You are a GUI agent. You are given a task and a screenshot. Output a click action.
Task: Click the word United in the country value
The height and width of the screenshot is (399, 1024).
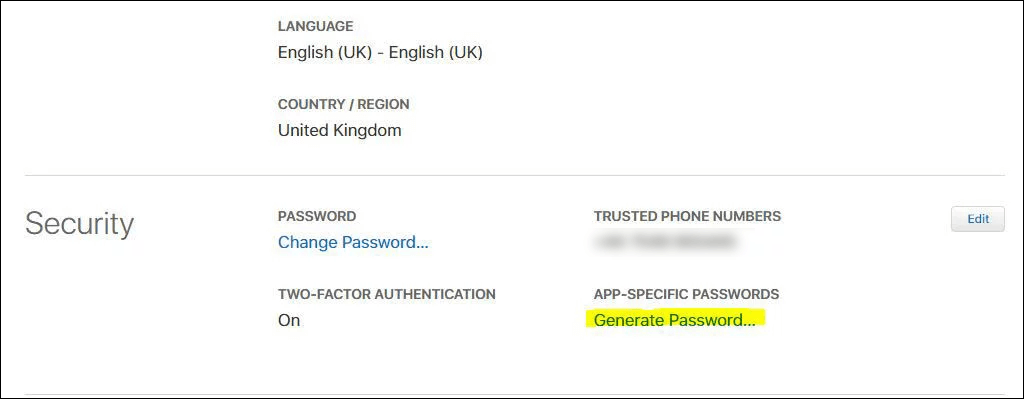302,131
